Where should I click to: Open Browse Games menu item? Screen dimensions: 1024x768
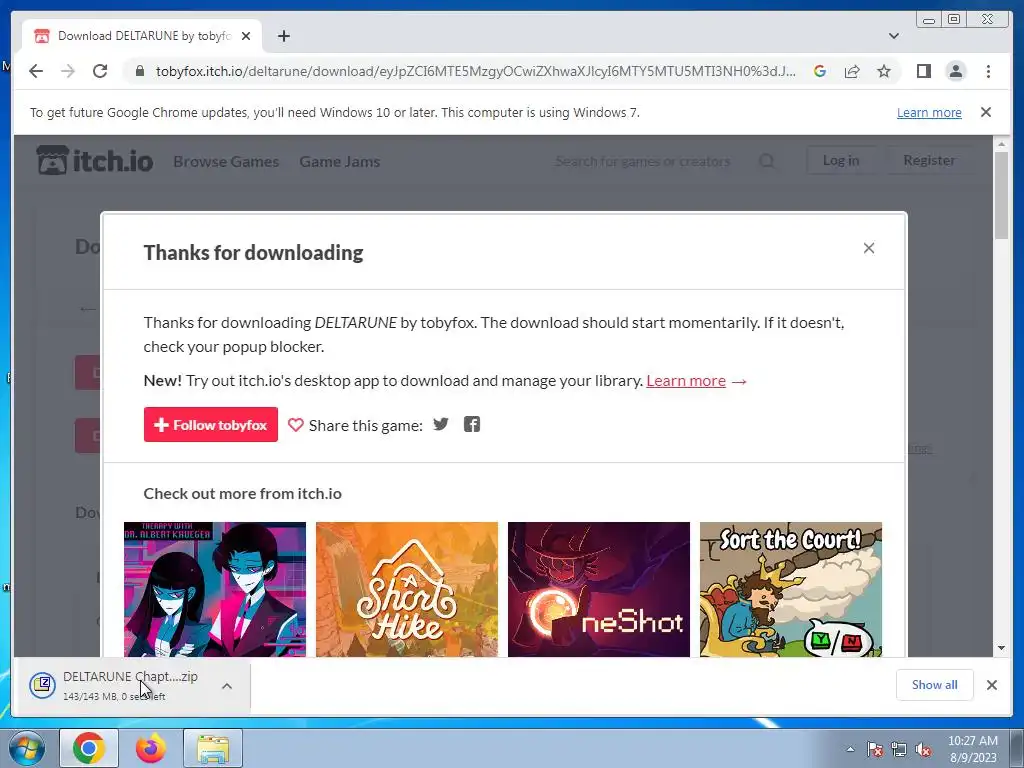226,161
